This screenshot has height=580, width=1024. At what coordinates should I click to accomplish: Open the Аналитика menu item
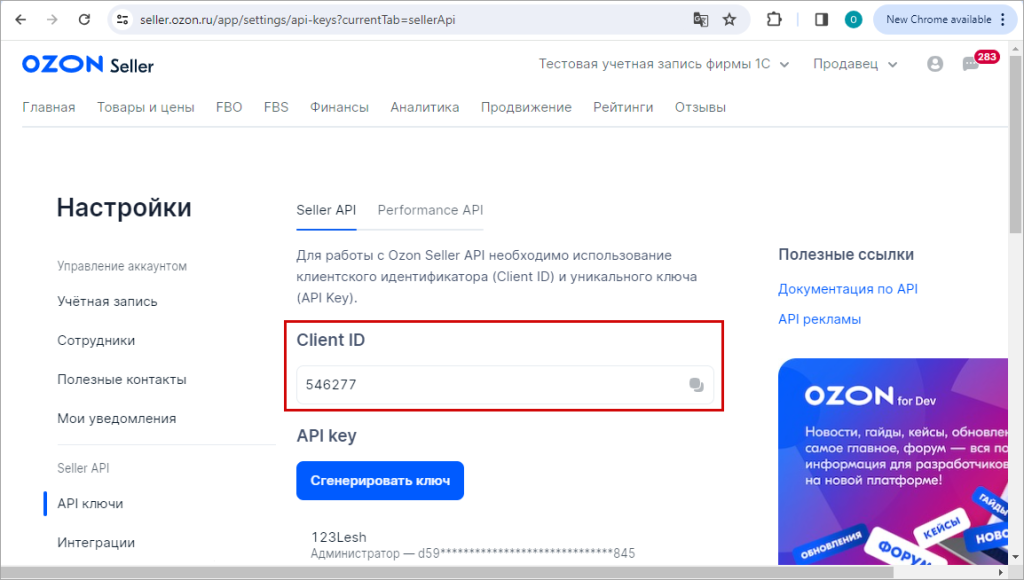424,107
